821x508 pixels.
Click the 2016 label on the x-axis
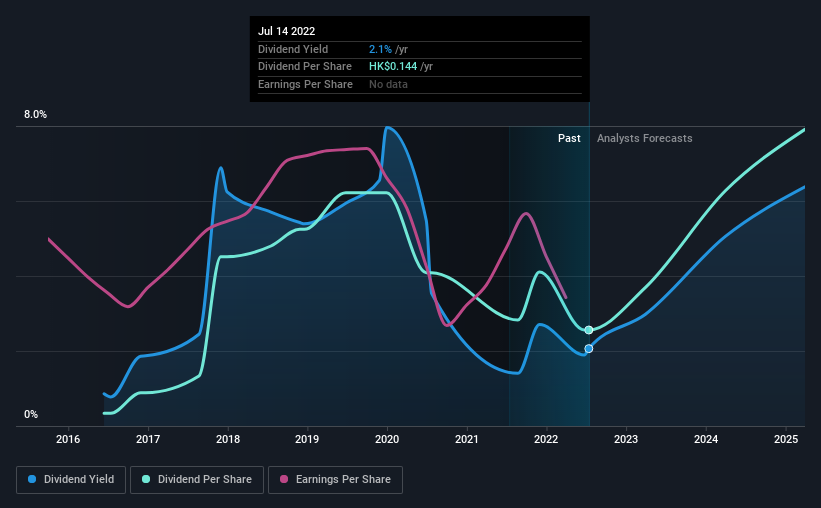point(68,439)
